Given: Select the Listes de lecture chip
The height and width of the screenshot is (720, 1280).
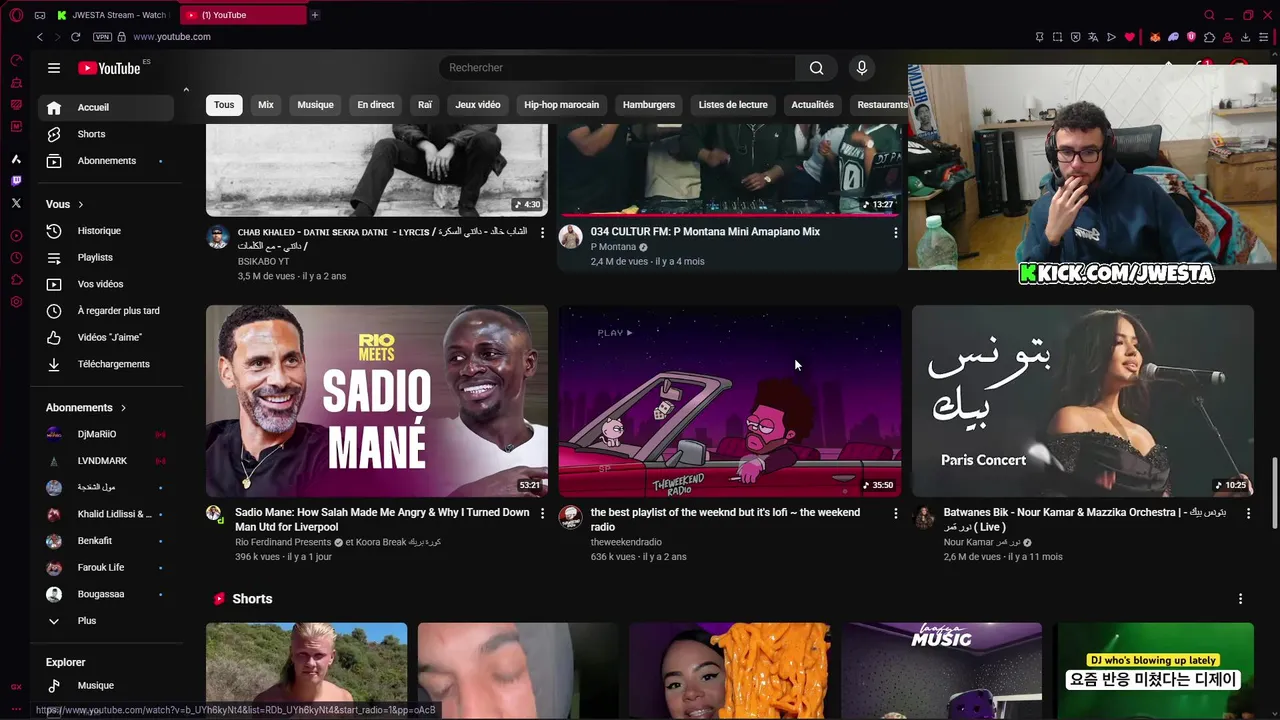Looking at the screenshot, I should pyautogui.click(x=733, y=105).
